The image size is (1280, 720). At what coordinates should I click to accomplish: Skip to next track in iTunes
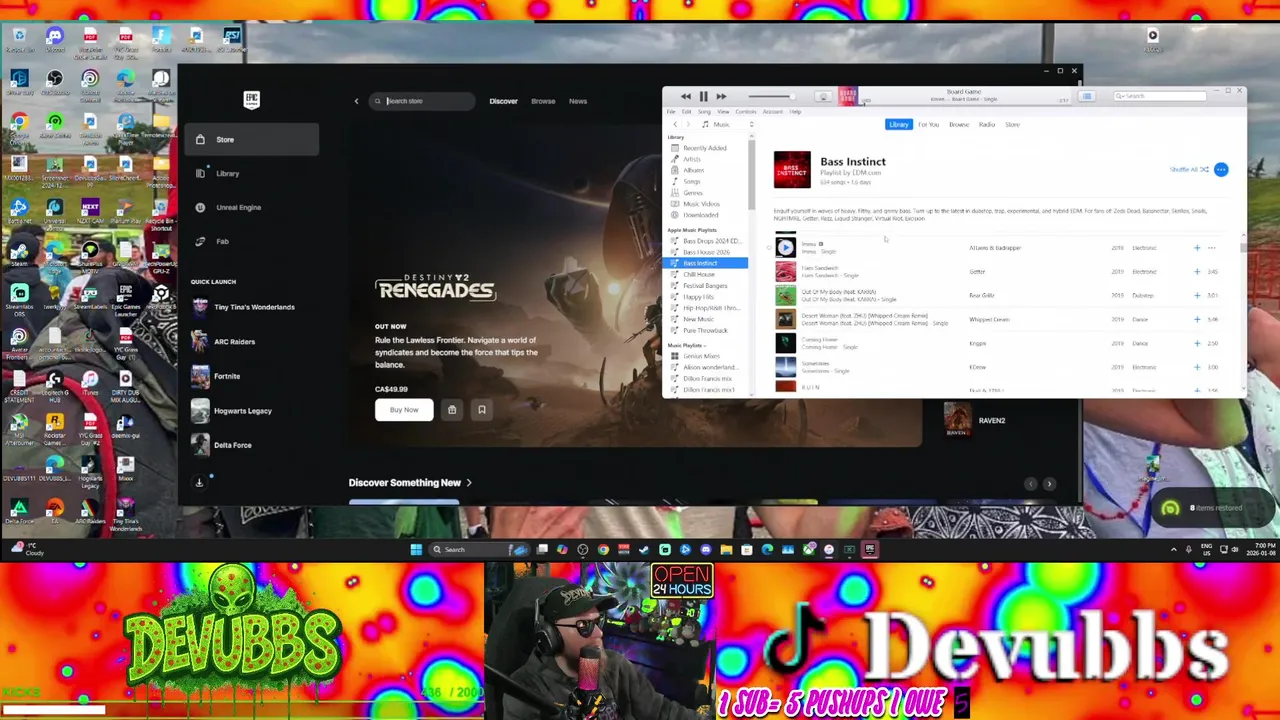point(721,97)
